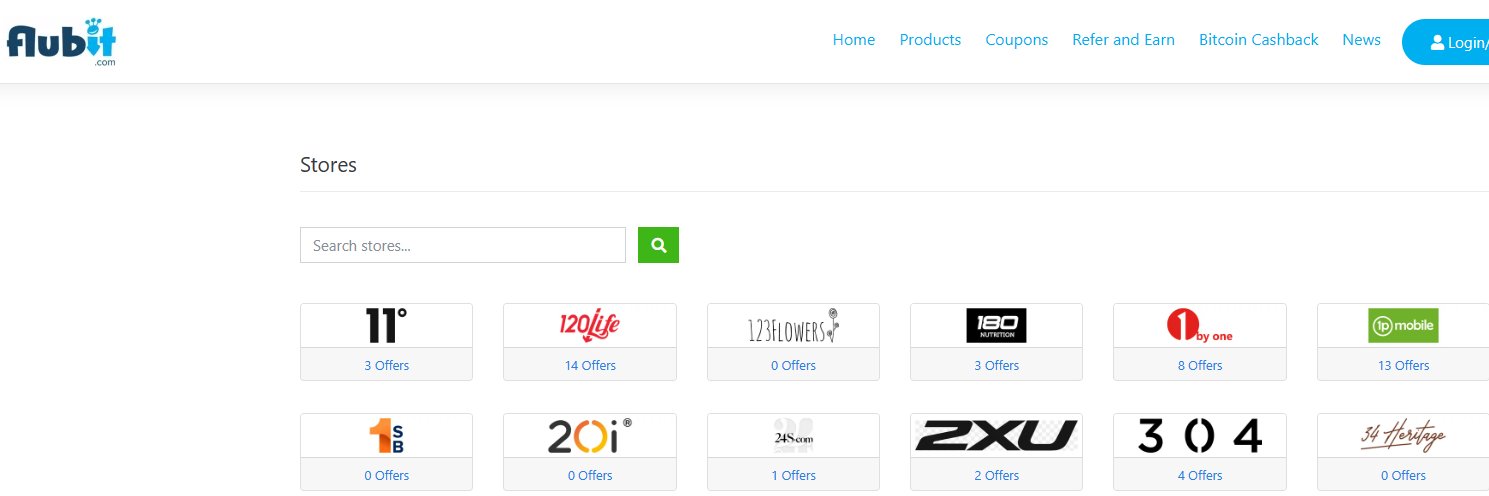Click 14 Offers under 120Life
This screenshot has height=496, width=1489.
point(590,365)
